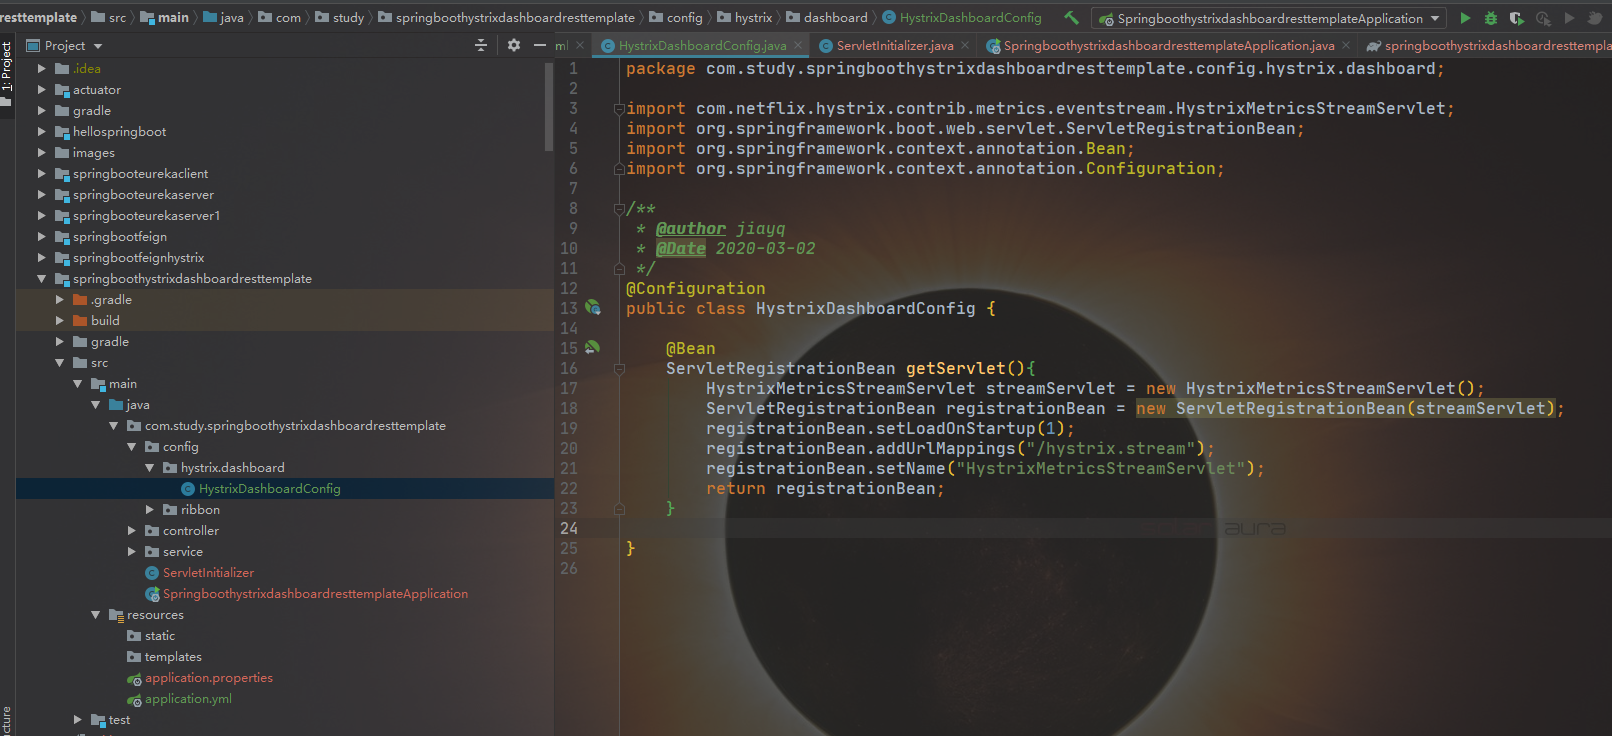Expand the actuator module
This screenshot has width=1612, height=736.
(x=41, y=89)
